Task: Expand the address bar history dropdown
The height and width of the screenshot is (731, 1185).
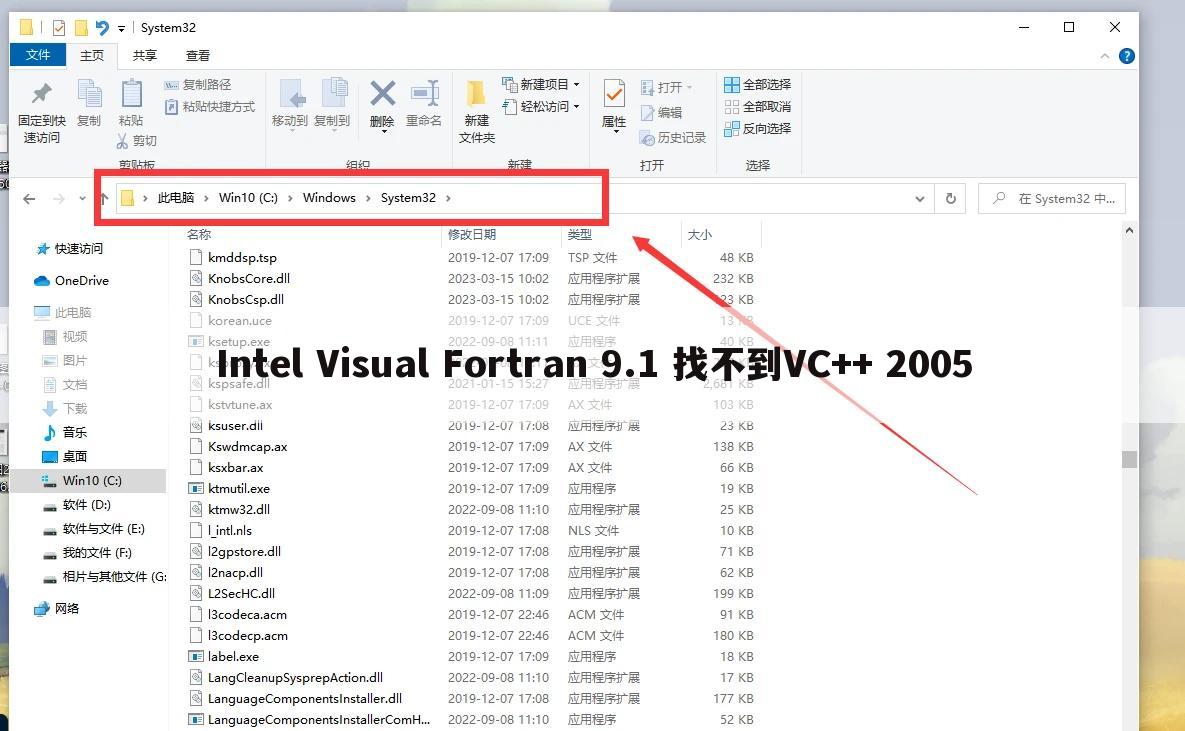Action: (920, 199)
